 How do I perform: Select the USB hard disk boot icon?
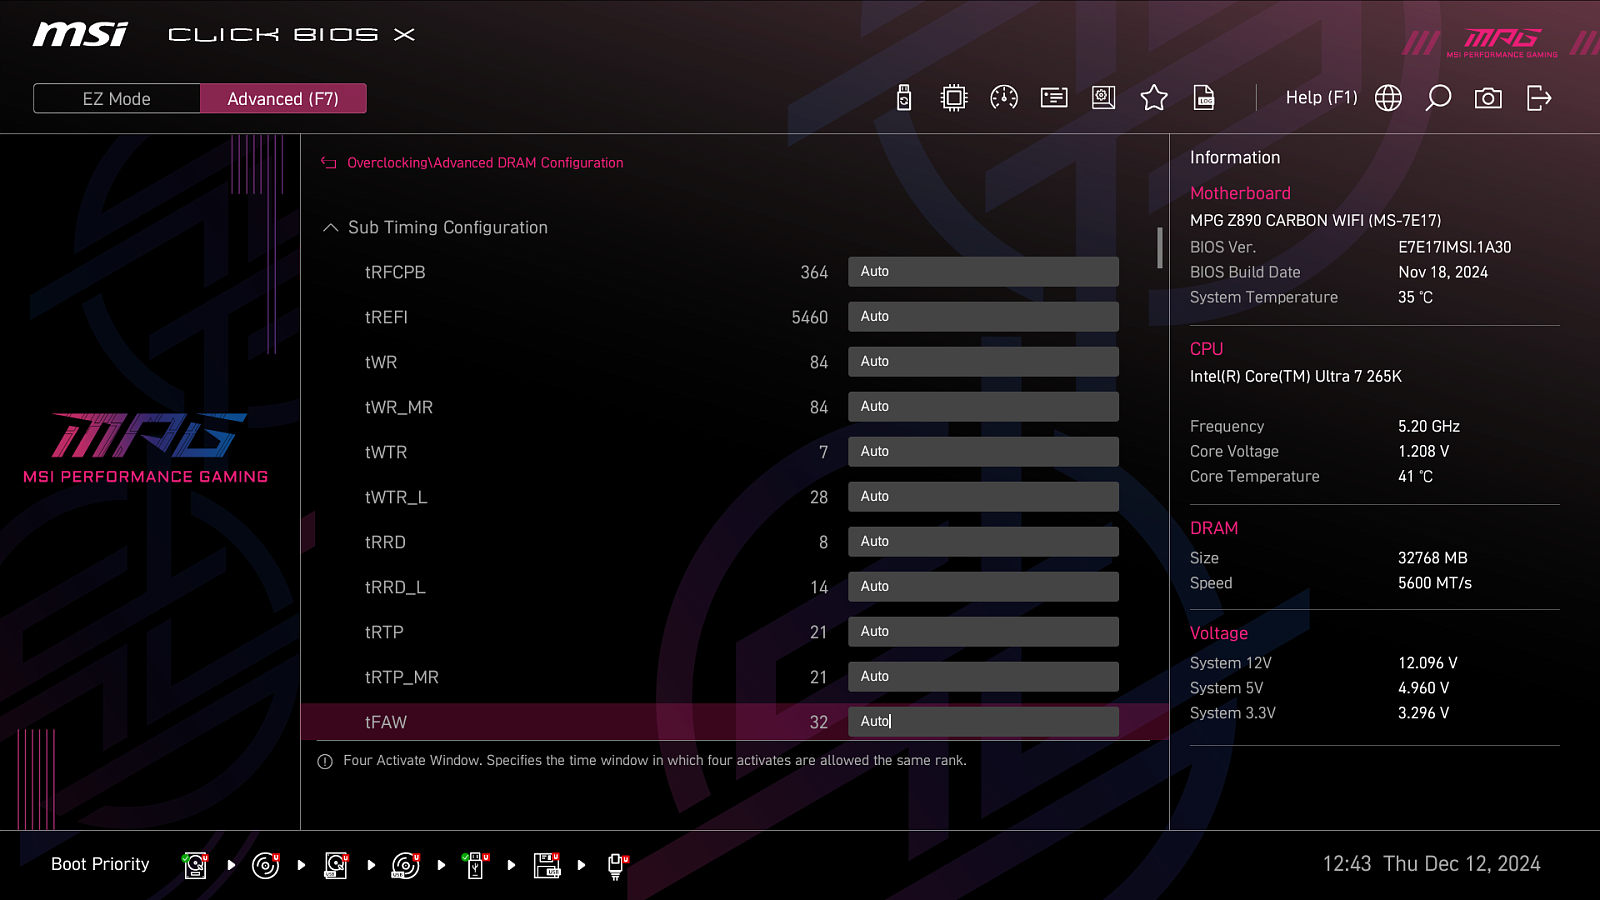pyautogui.click(x=336, y=865)
